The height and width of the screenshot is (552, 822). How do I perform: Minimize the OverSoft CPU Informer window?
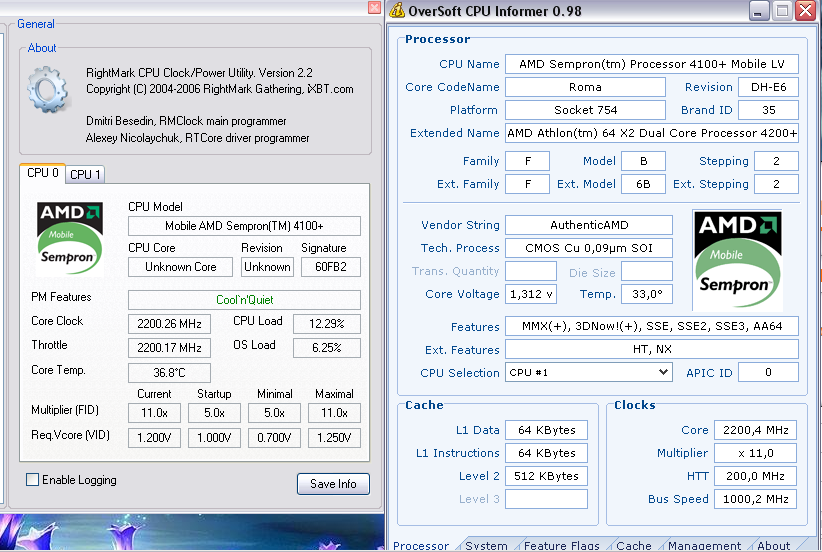pyautogui.click(x=759, y=10)
